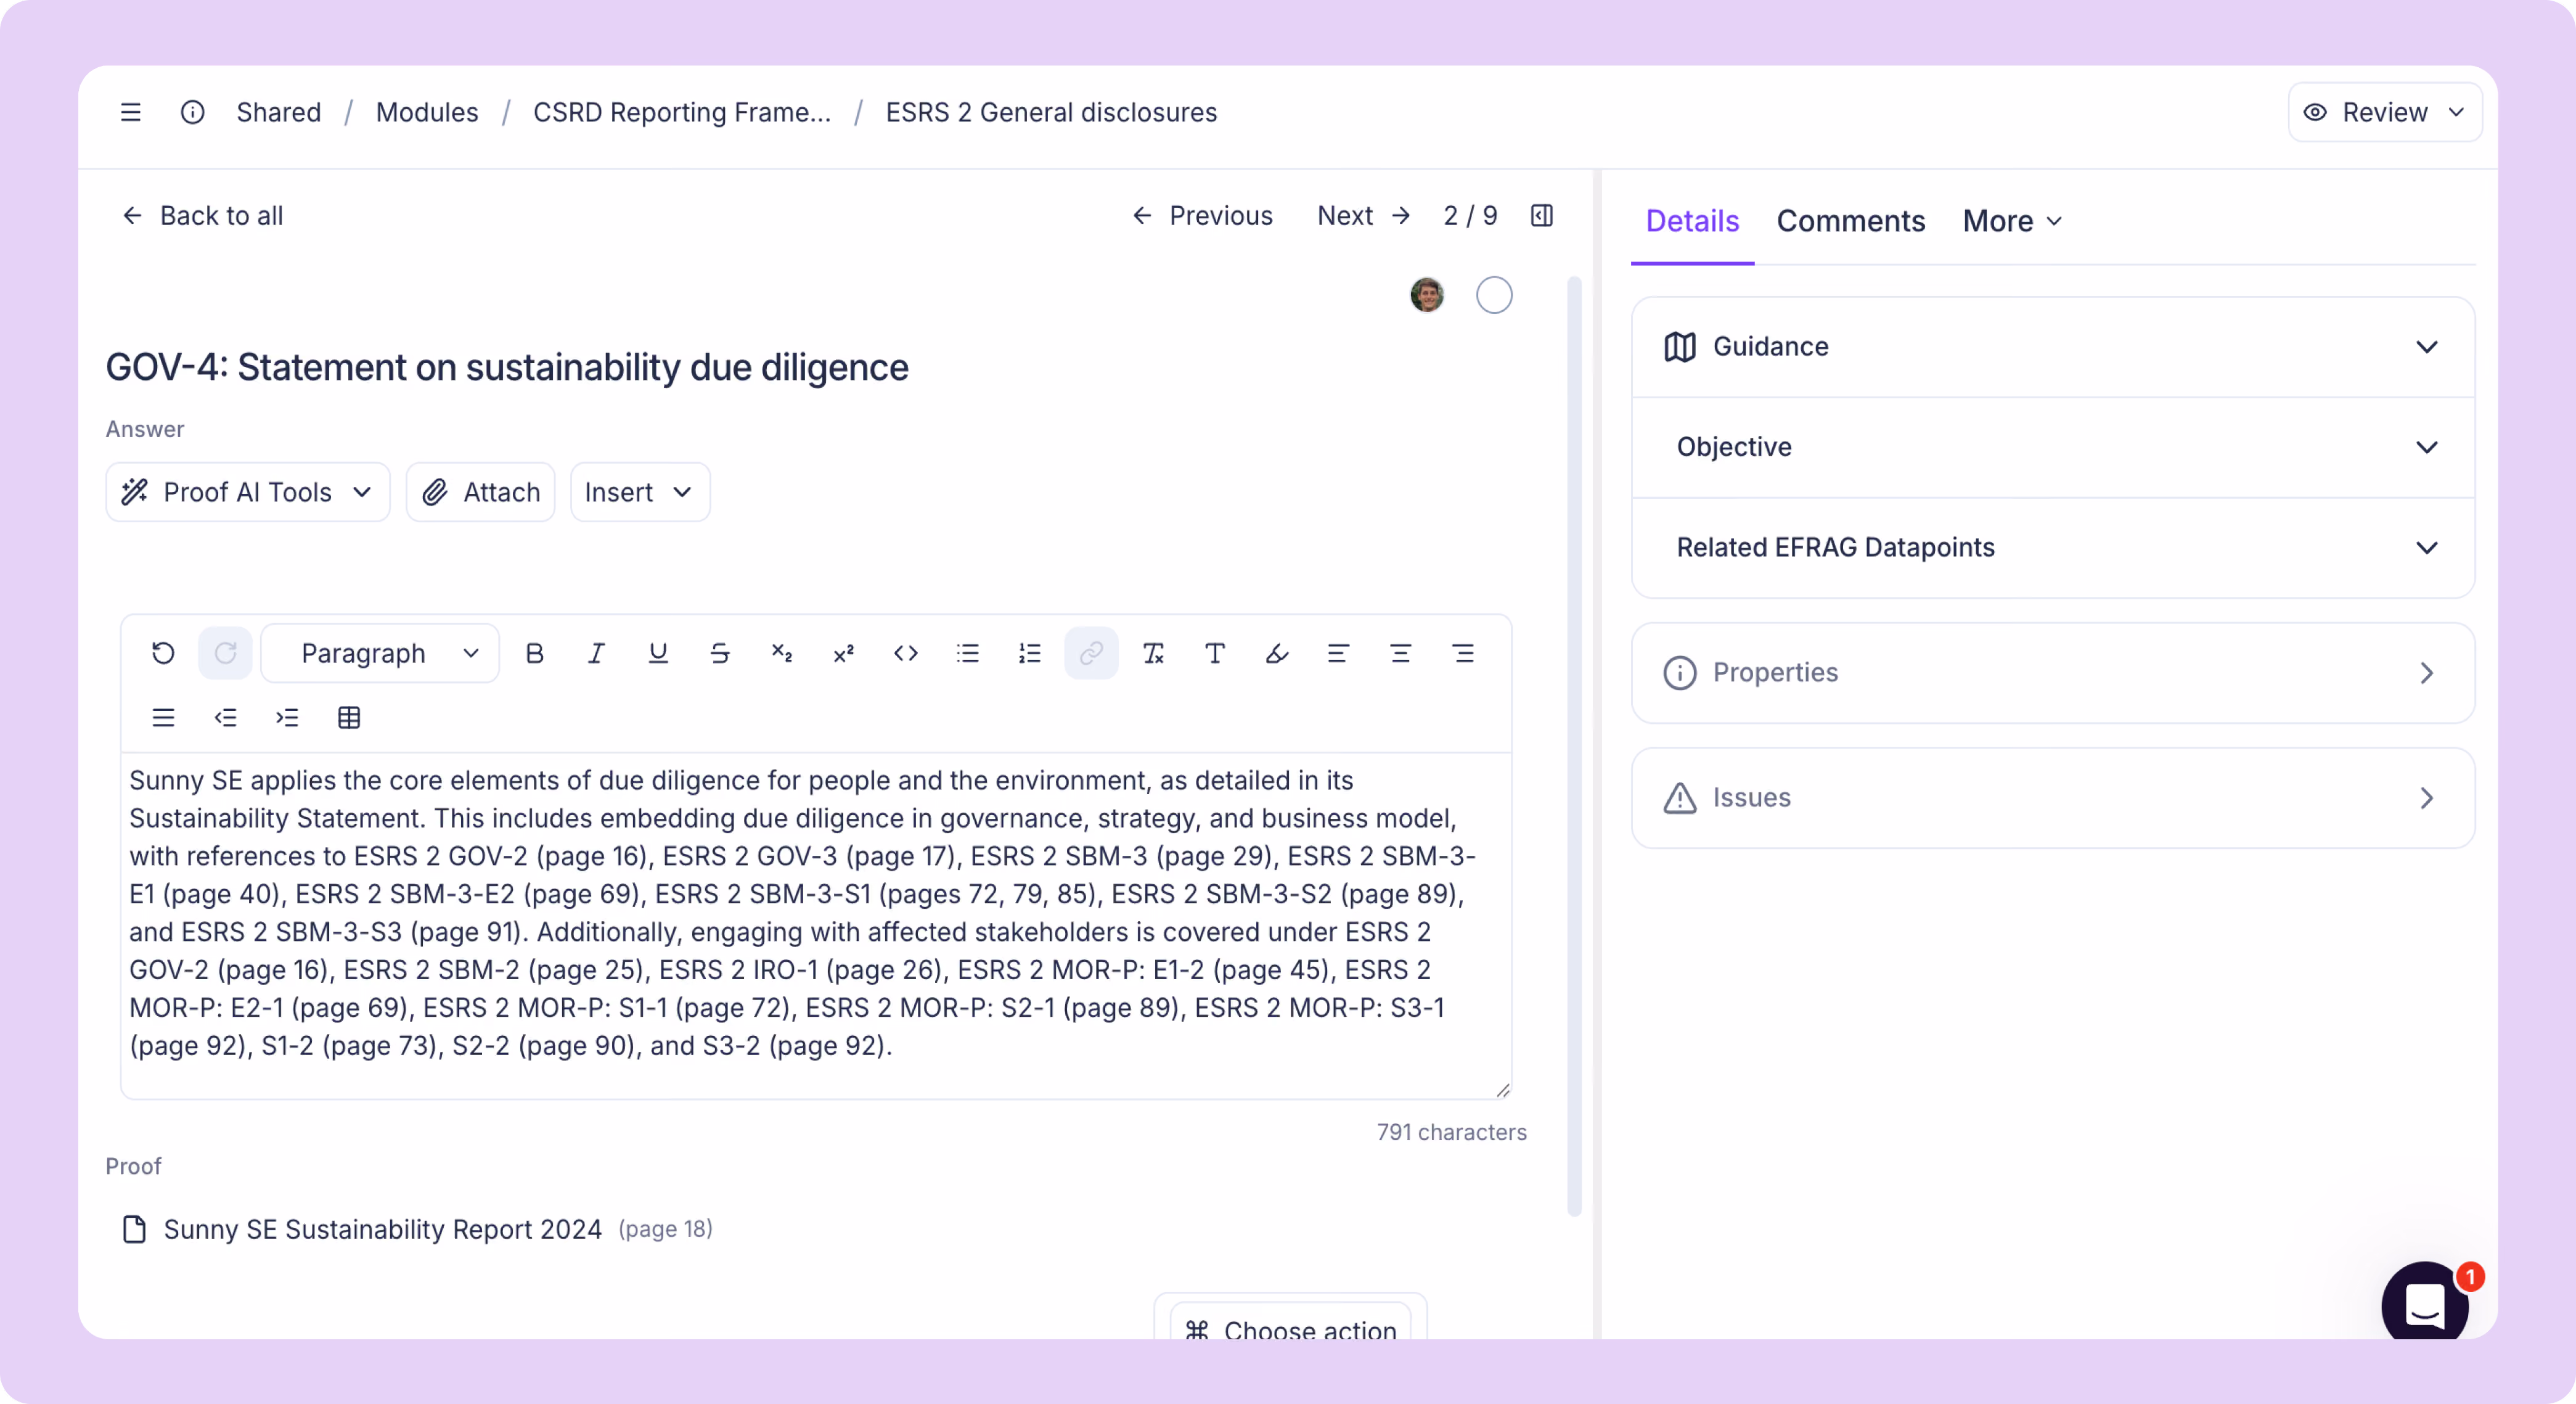The image size is (2576, 1404).
Task: Create a numbered list
Action: [x=1029, y=653]
